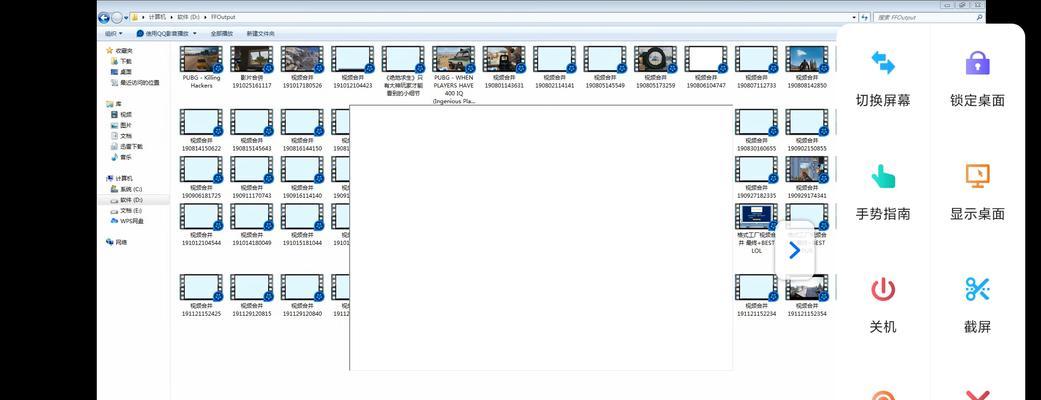Select 格式工厂 视频合并 最终+BEST LOL video

tap(756, 229)
